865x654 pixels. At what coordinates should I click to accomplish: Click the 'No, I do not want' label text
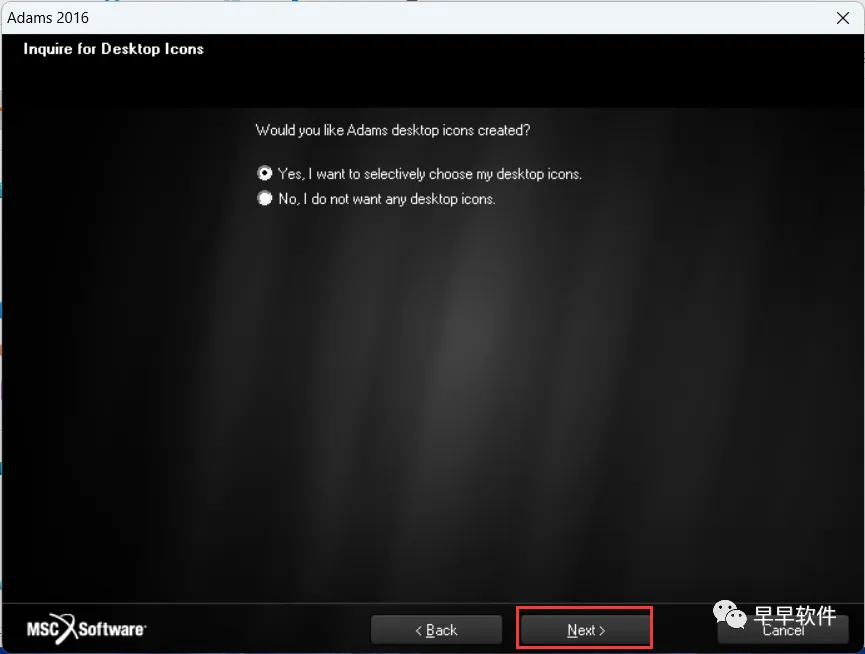387,199
